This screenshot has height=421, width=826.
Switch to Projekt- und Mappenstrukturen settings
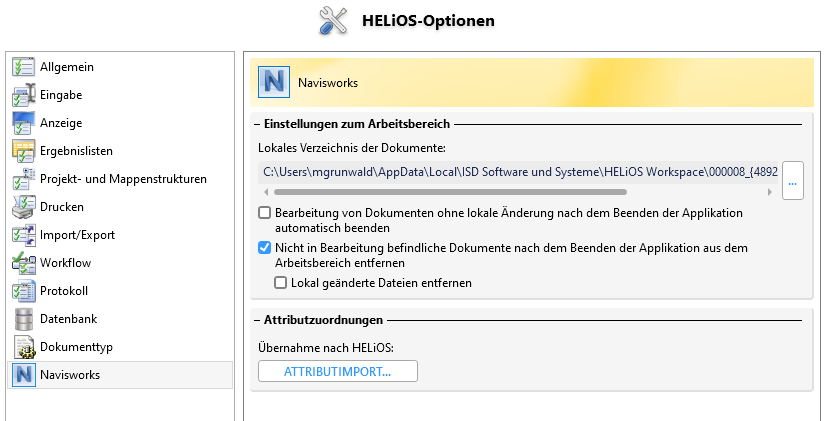pyautogui.click(x=123, y=179)
